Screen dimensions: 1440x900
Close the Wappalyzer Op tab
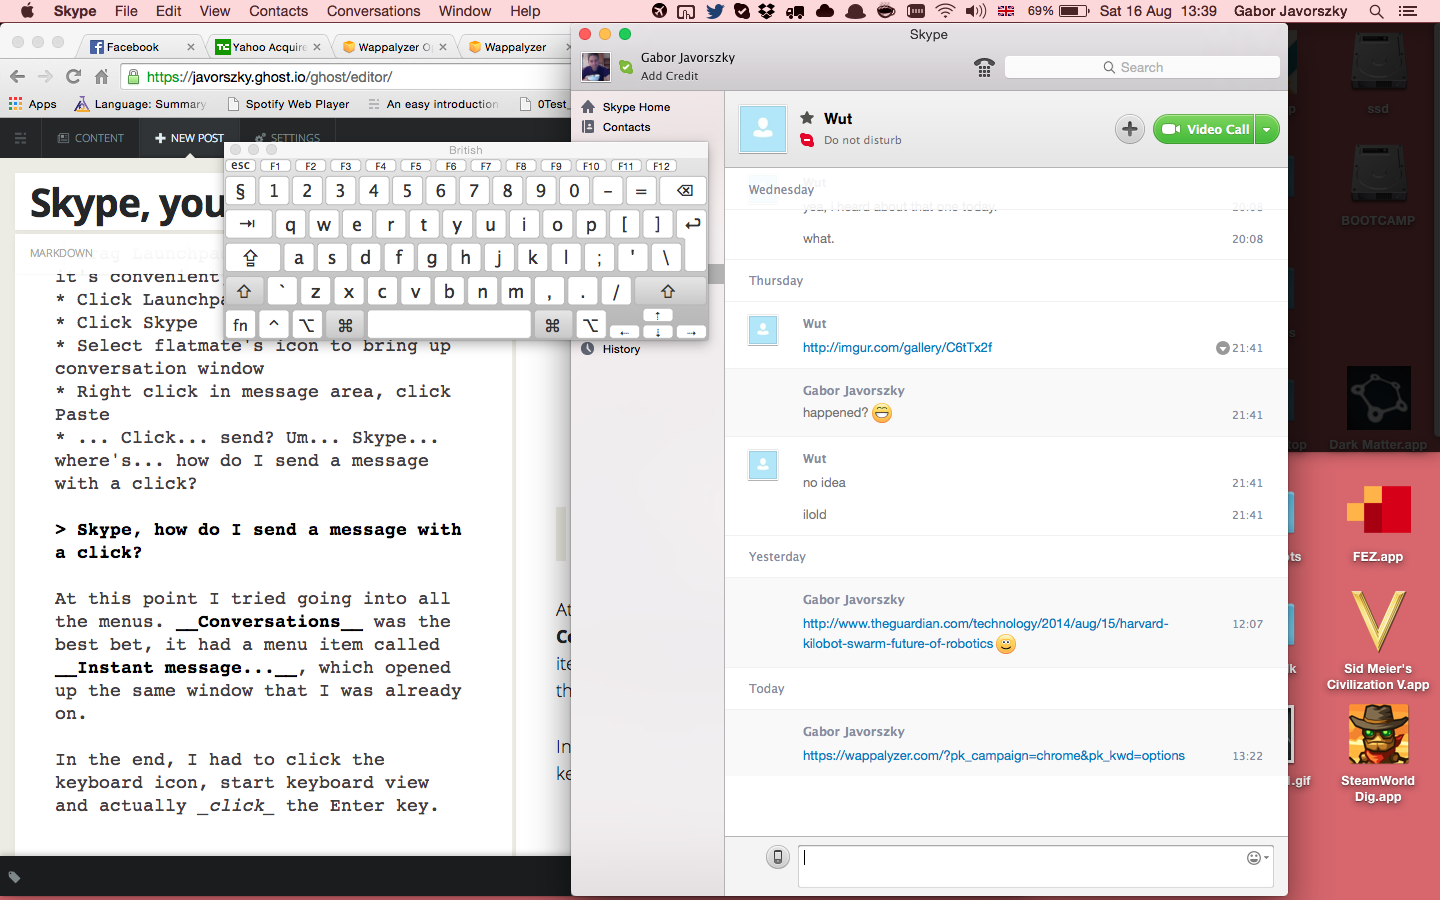click(x=443, y=47)
